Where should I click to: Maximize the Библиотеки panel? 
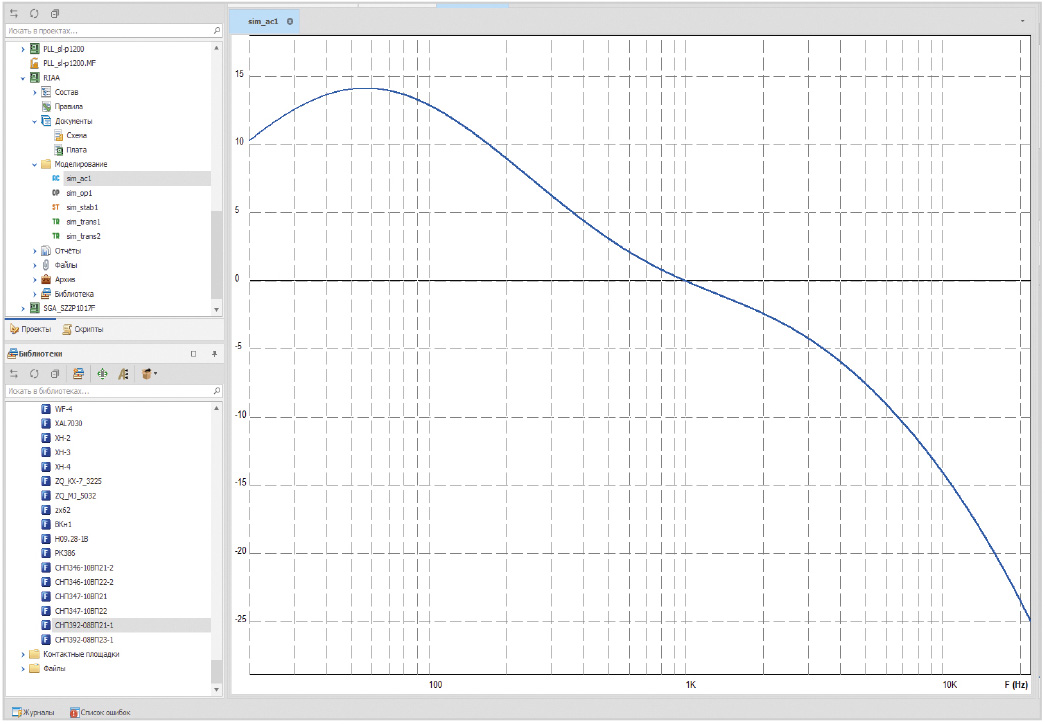194,354
